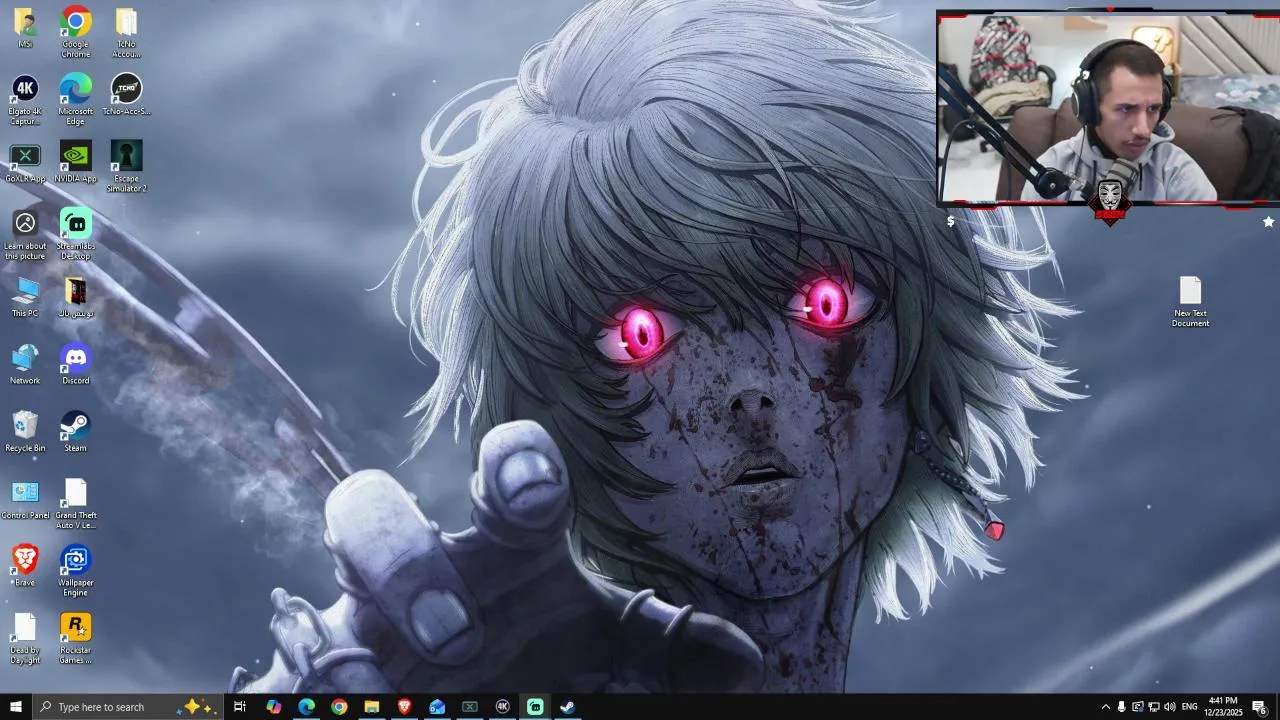Select the Network desktop icon

[x=25, y=364]
